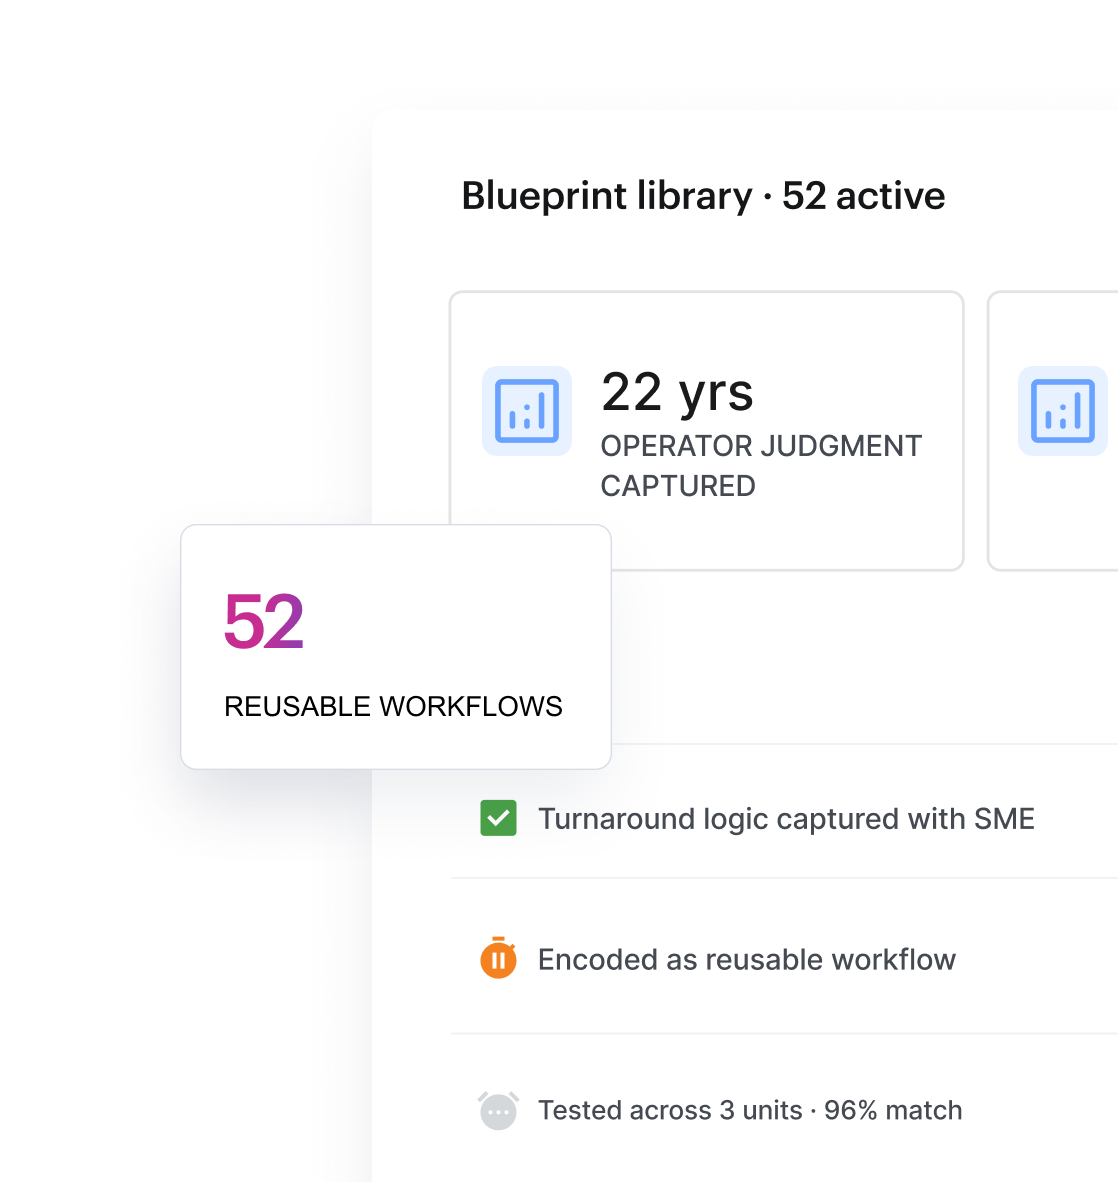Open the Turnaround logic captured with SME item

(786, 819)
